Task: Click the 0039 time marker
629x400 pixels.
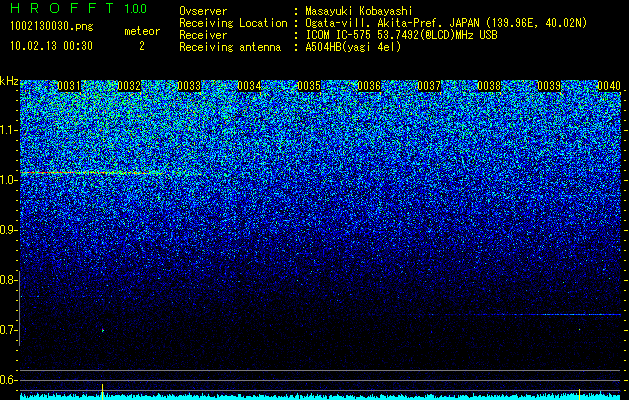Action: (549, 86)
